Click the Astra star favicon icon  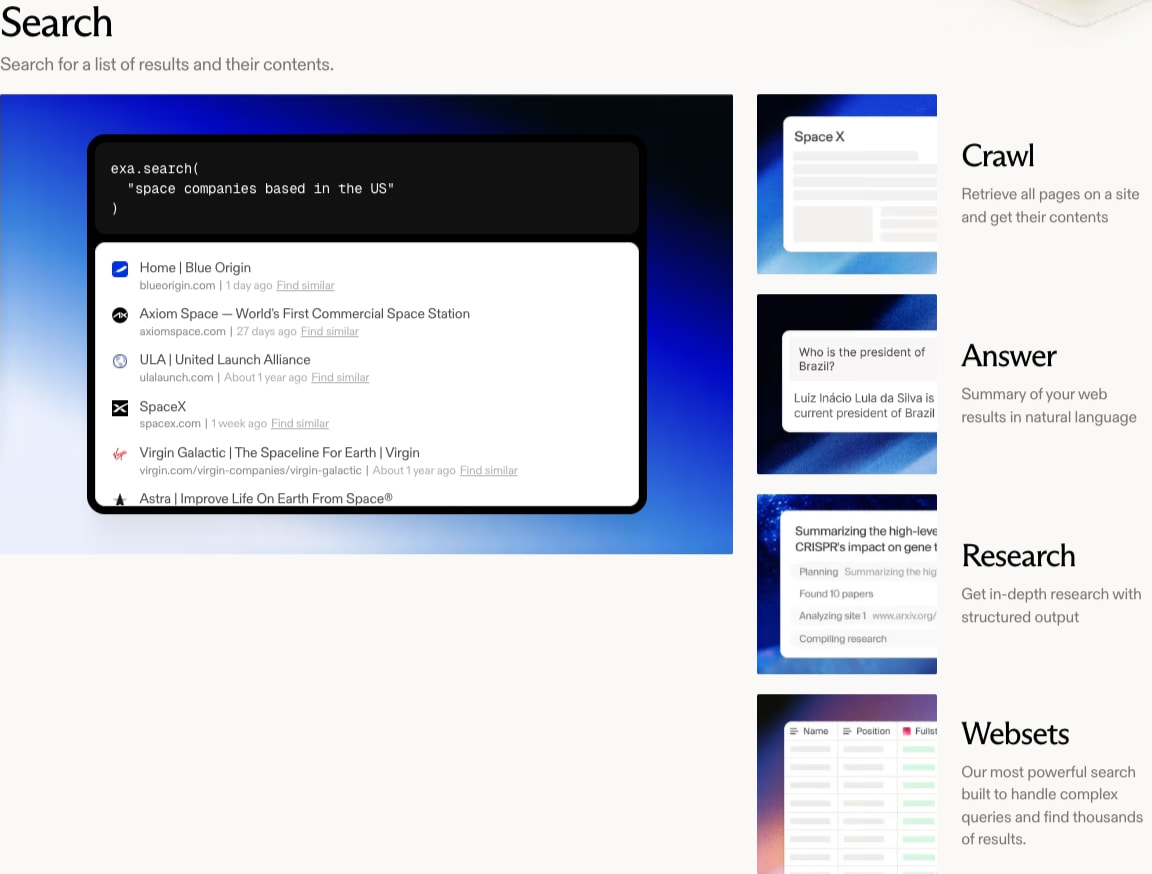coord(120,499)
